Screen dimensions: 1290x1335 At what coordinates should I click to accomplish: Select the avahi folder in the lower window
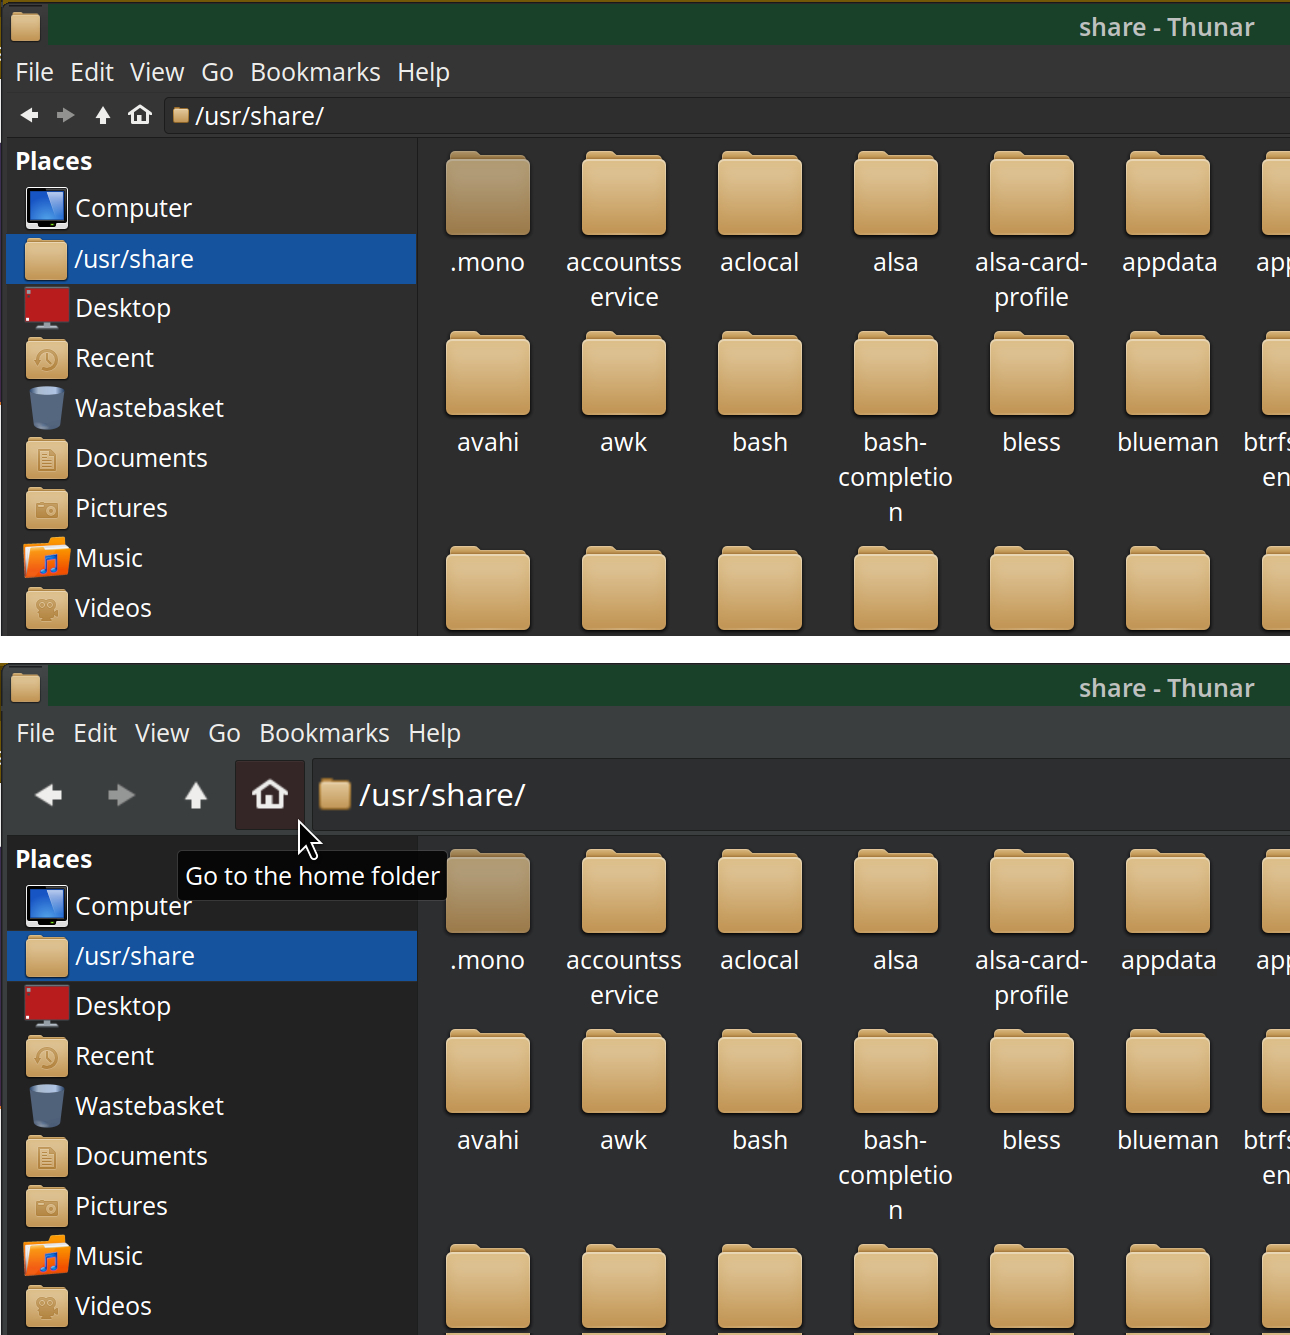click(x=488, y=1093)
